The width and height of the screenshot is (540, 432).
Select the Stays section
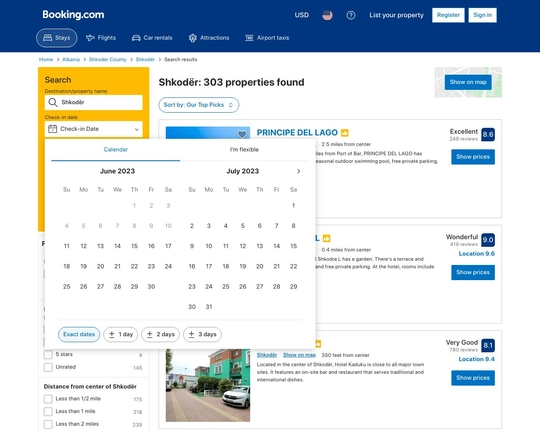click(57, 38)
